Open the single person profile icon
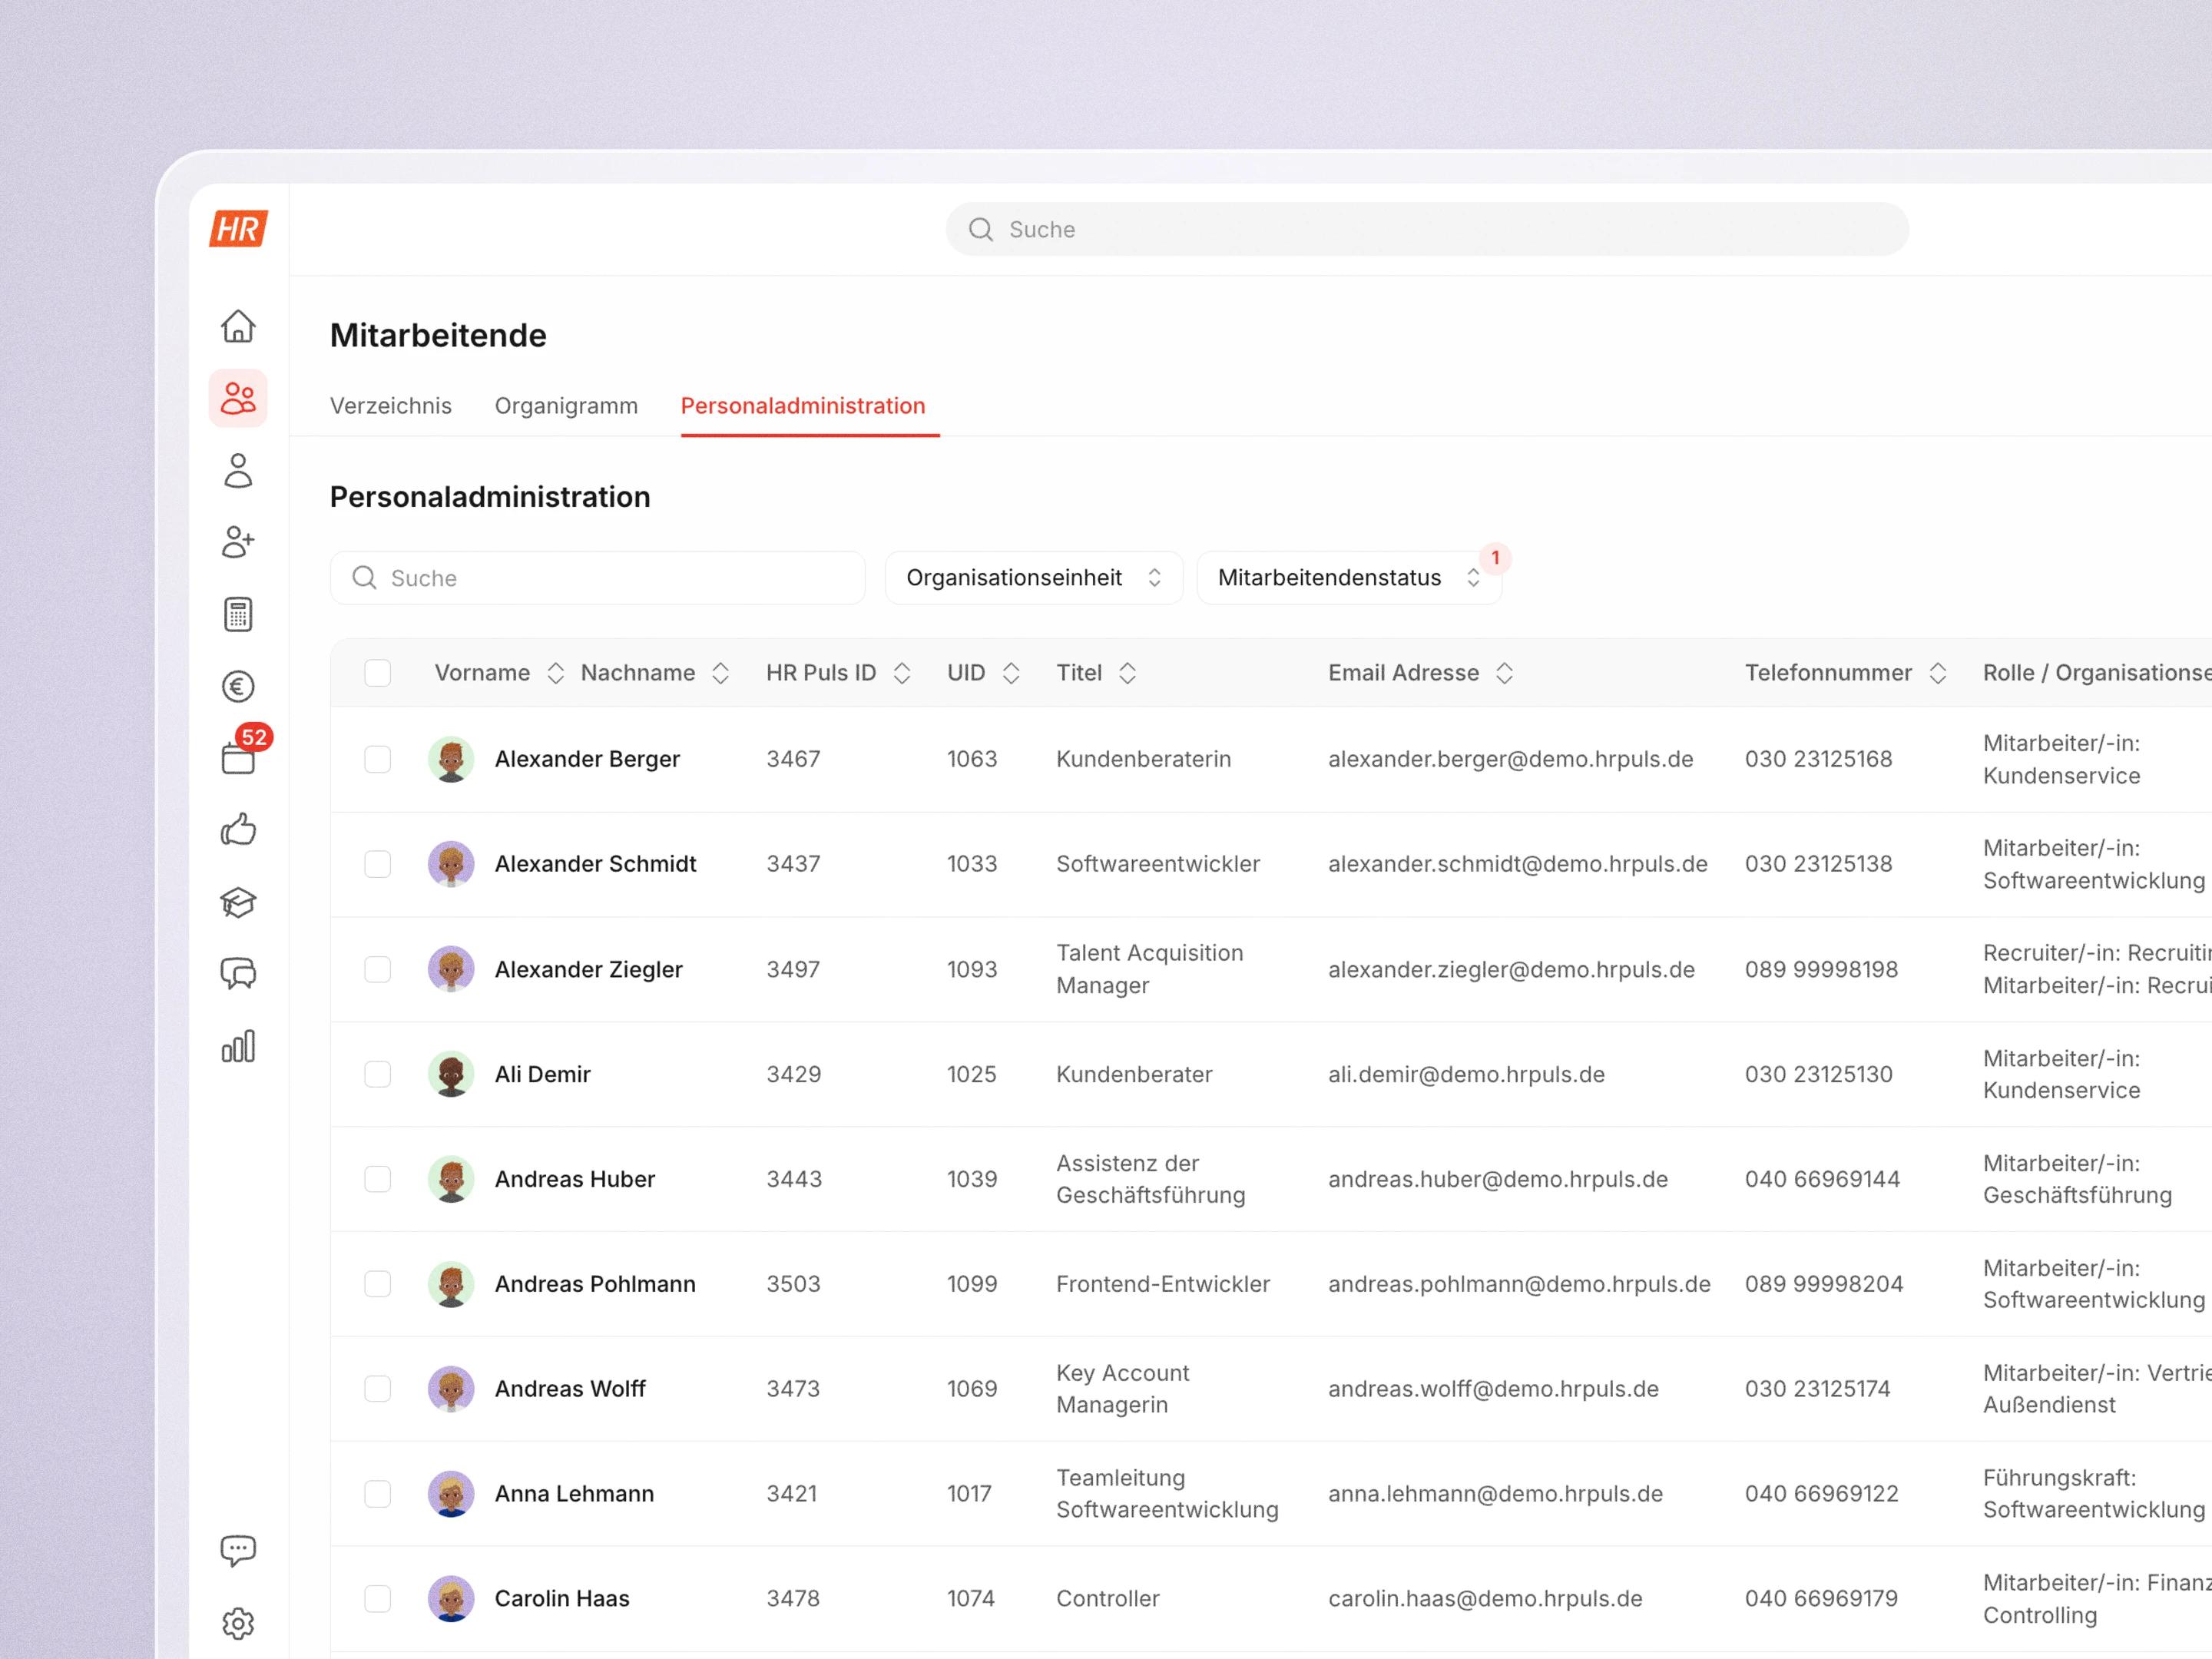Screen dimensions: 2212x1659 (238, 470)
